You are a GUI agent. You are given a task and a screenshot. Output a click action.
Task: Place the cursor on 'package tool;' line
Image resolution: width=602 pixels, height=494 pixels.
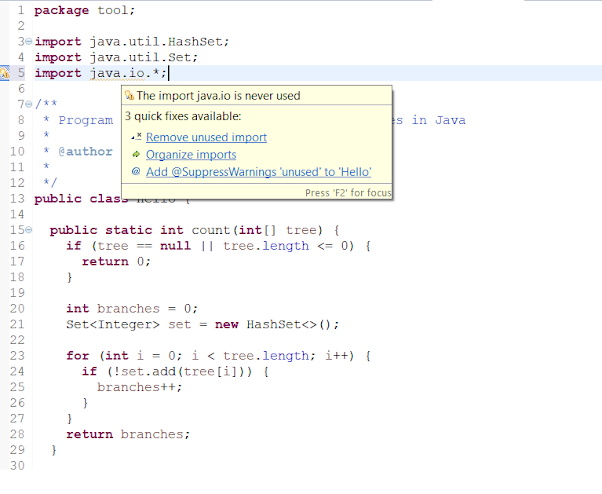click(85, 10)
